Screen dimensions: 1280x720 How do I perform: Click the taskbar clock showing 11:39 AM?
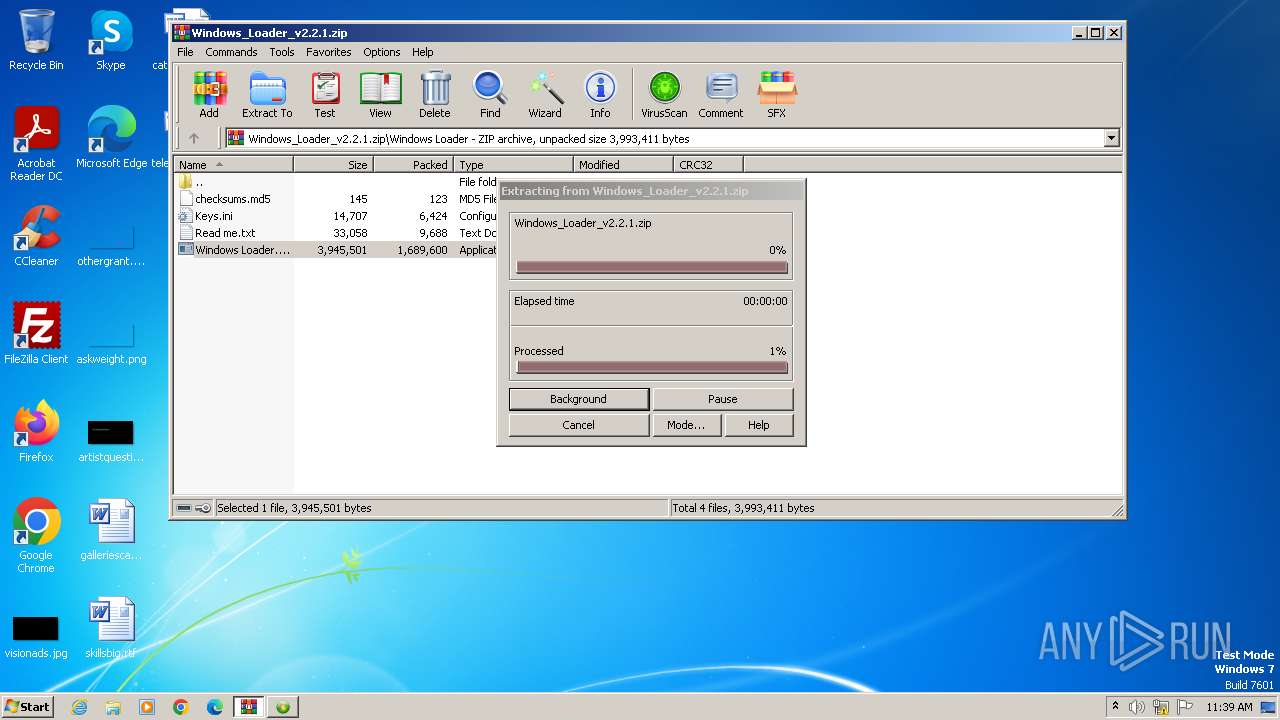pyautogui.click(x=1229, y=707)
